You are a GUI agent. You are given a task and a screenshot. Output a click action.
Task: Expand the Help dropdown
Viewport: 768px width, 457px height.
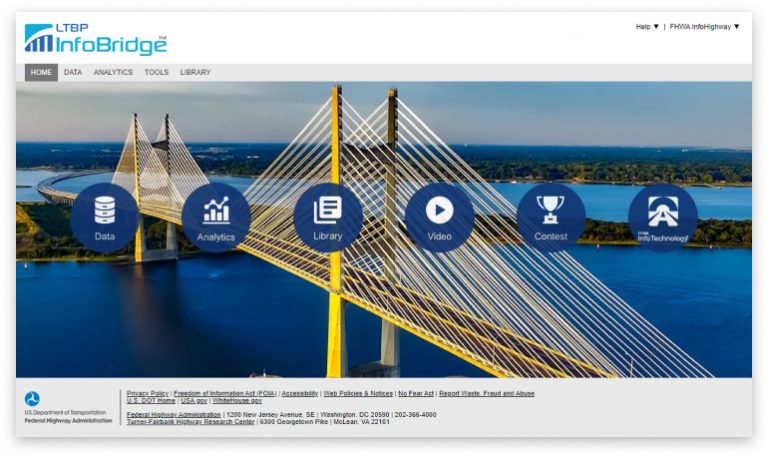click(647, 26)
